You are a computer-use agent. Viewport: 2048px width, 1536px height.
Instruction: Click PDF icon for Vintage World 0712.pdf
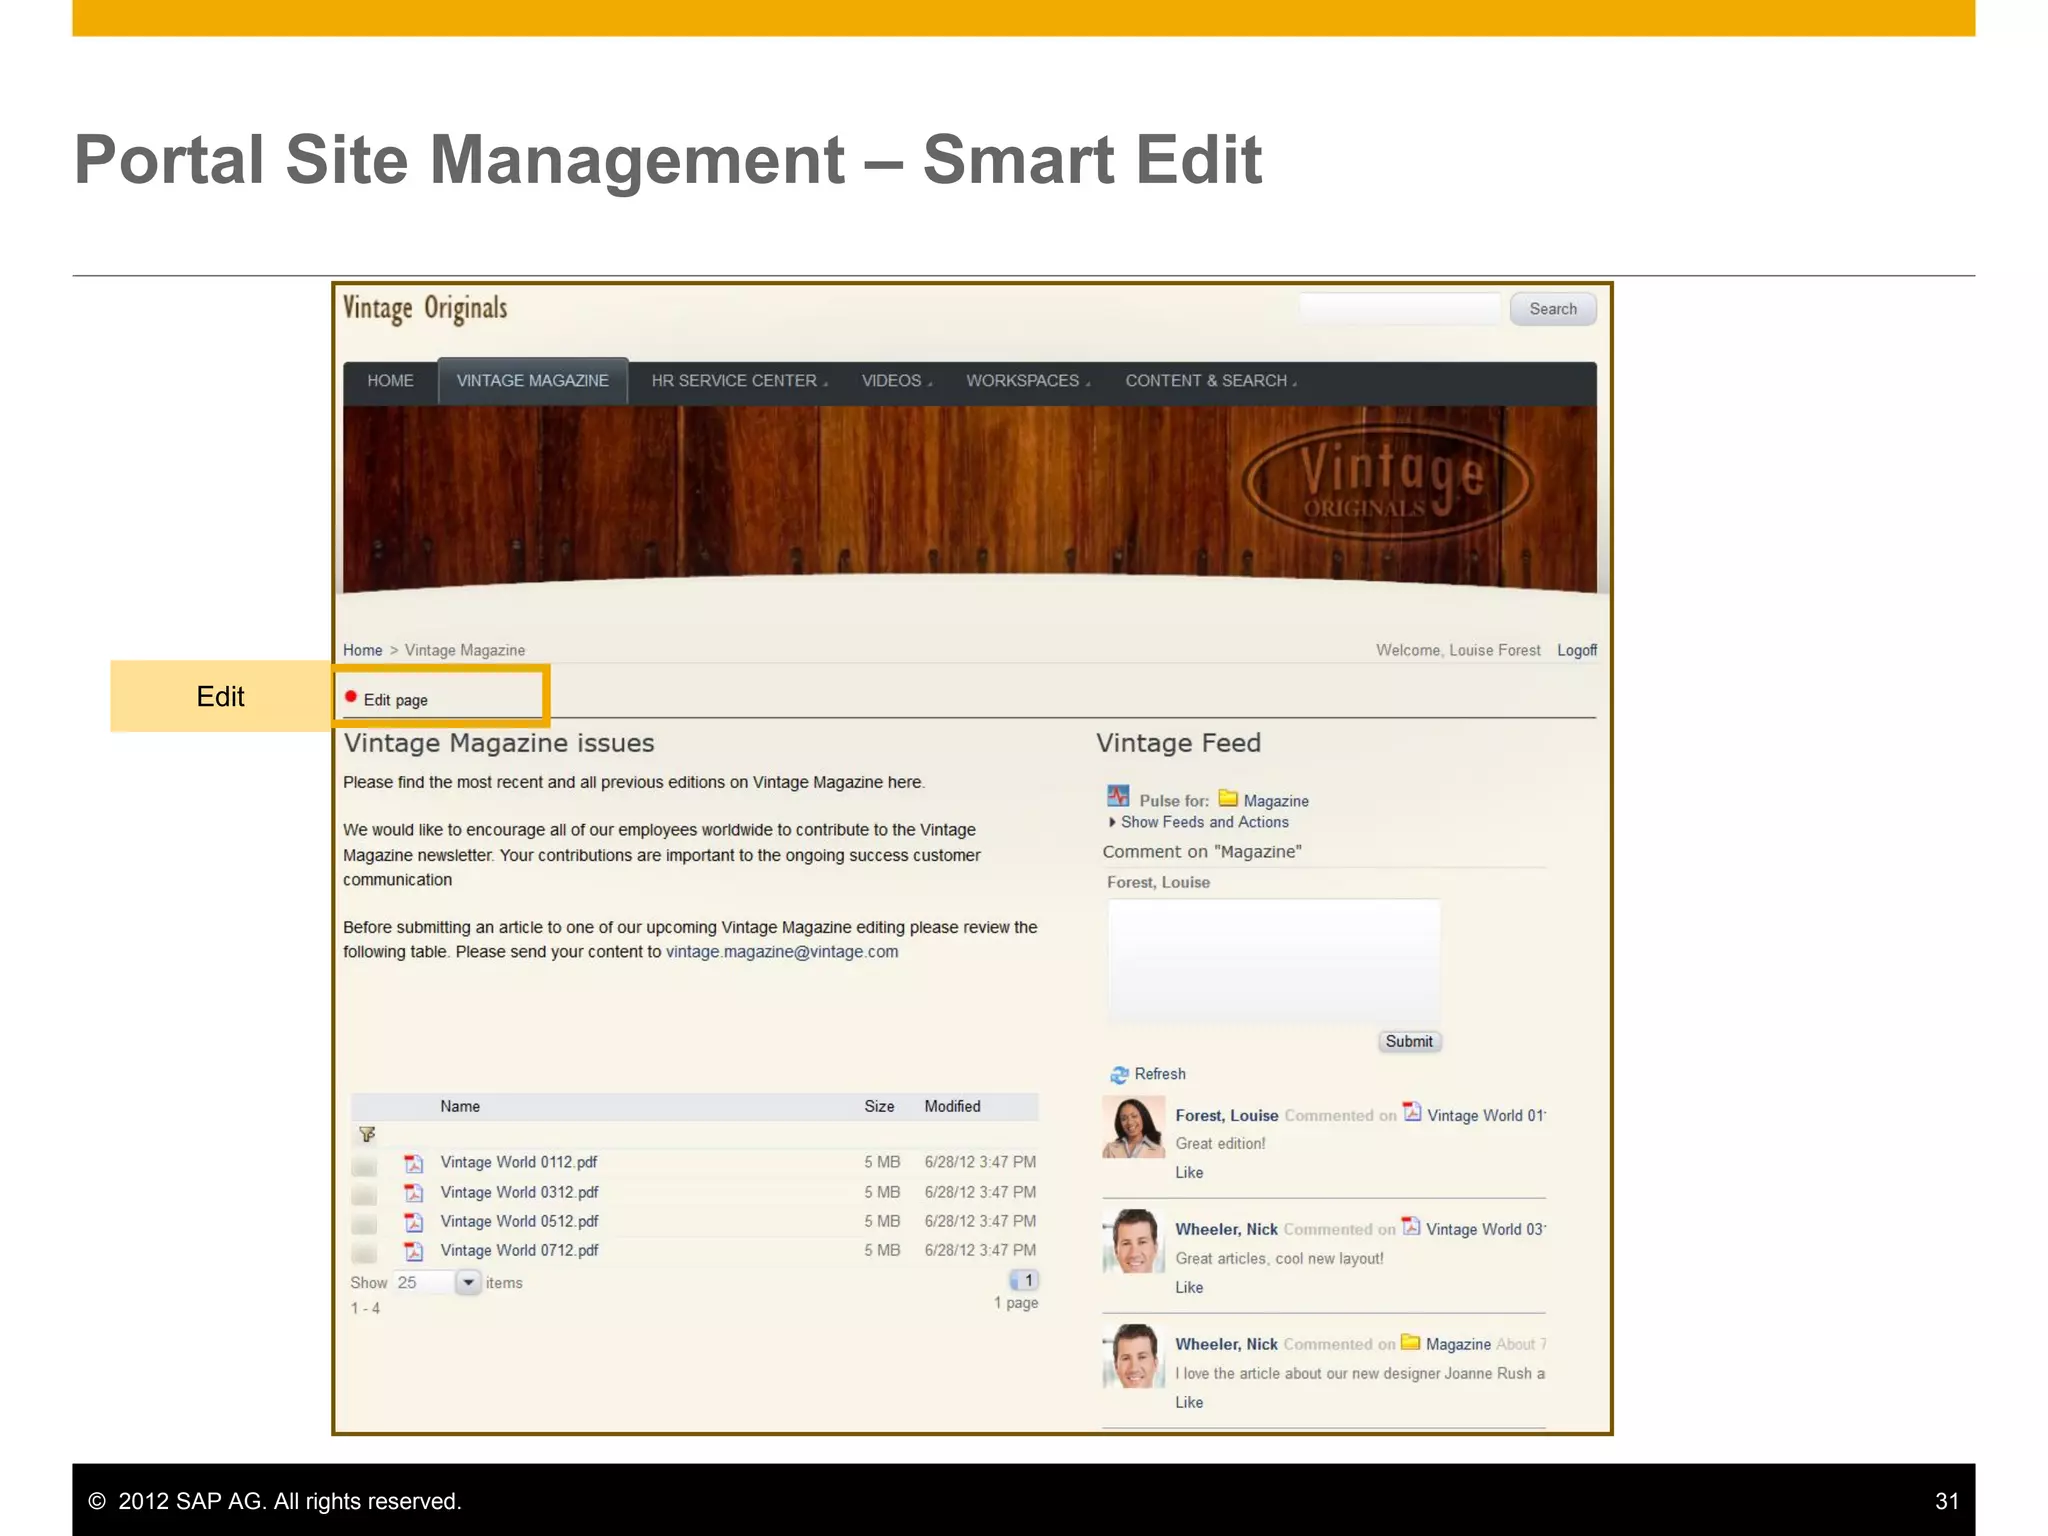click(414, 1251)
